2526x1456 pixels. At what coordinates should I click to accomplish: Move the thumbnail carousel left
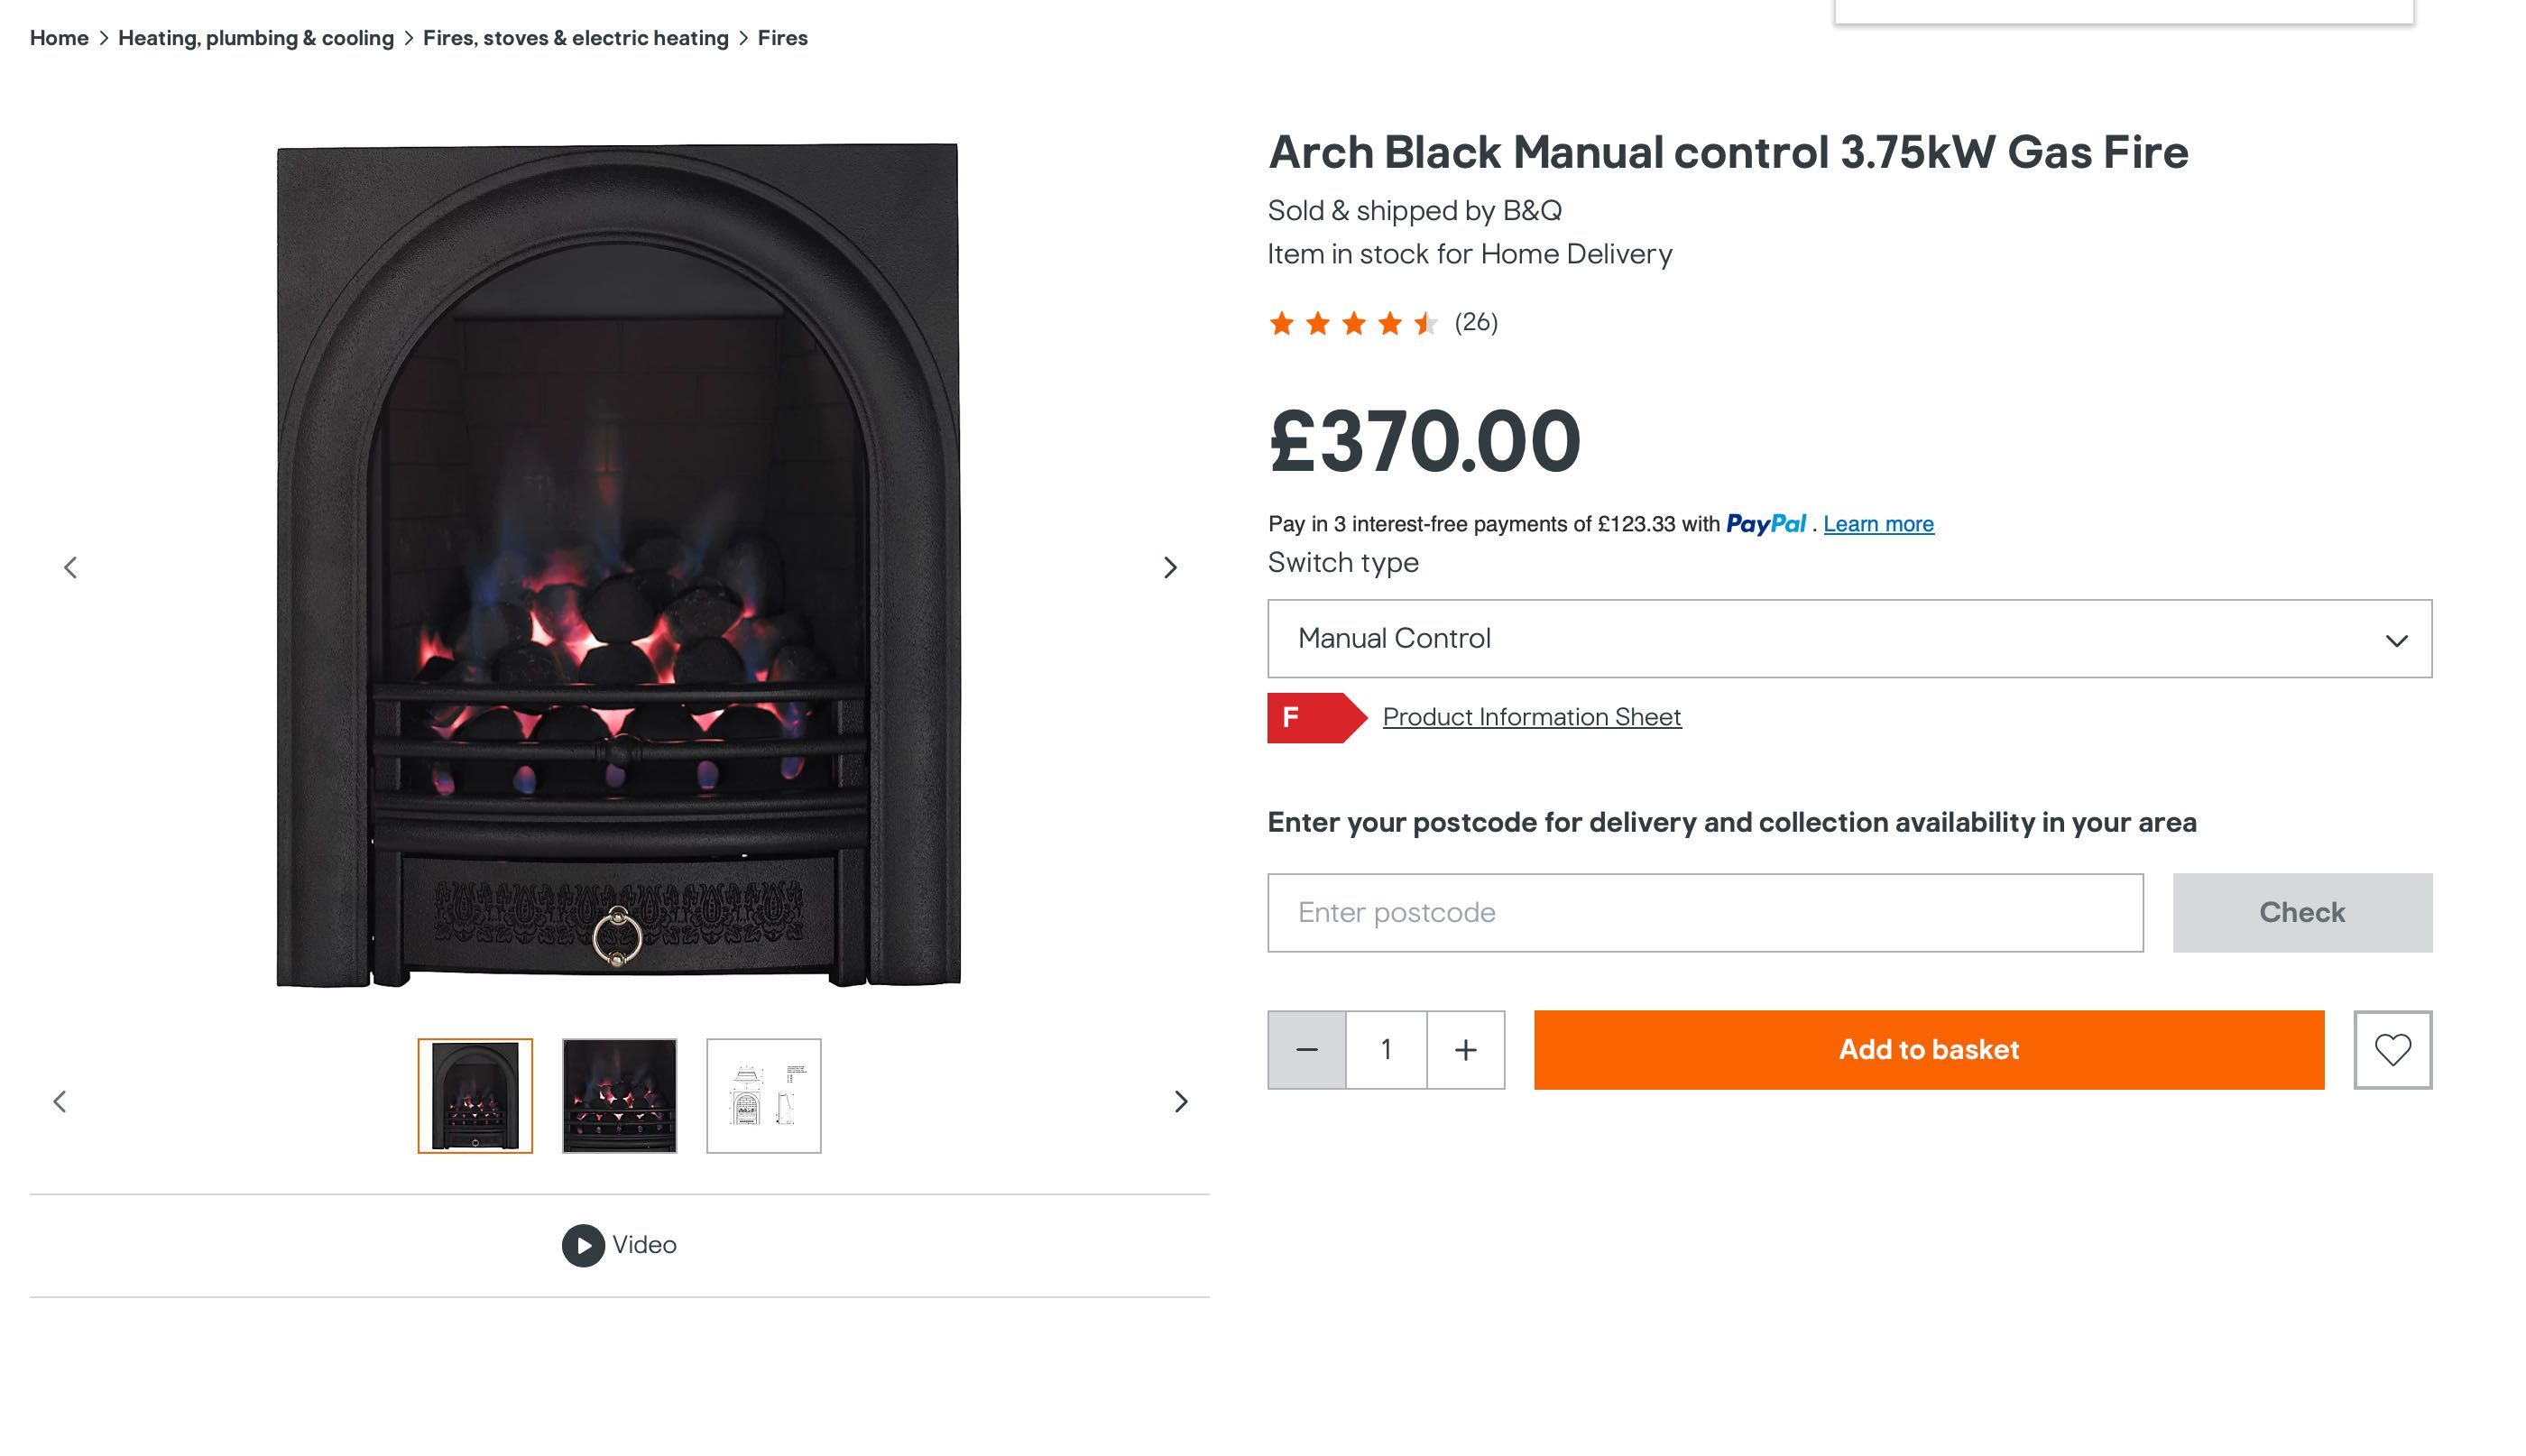pos(60,1101)
